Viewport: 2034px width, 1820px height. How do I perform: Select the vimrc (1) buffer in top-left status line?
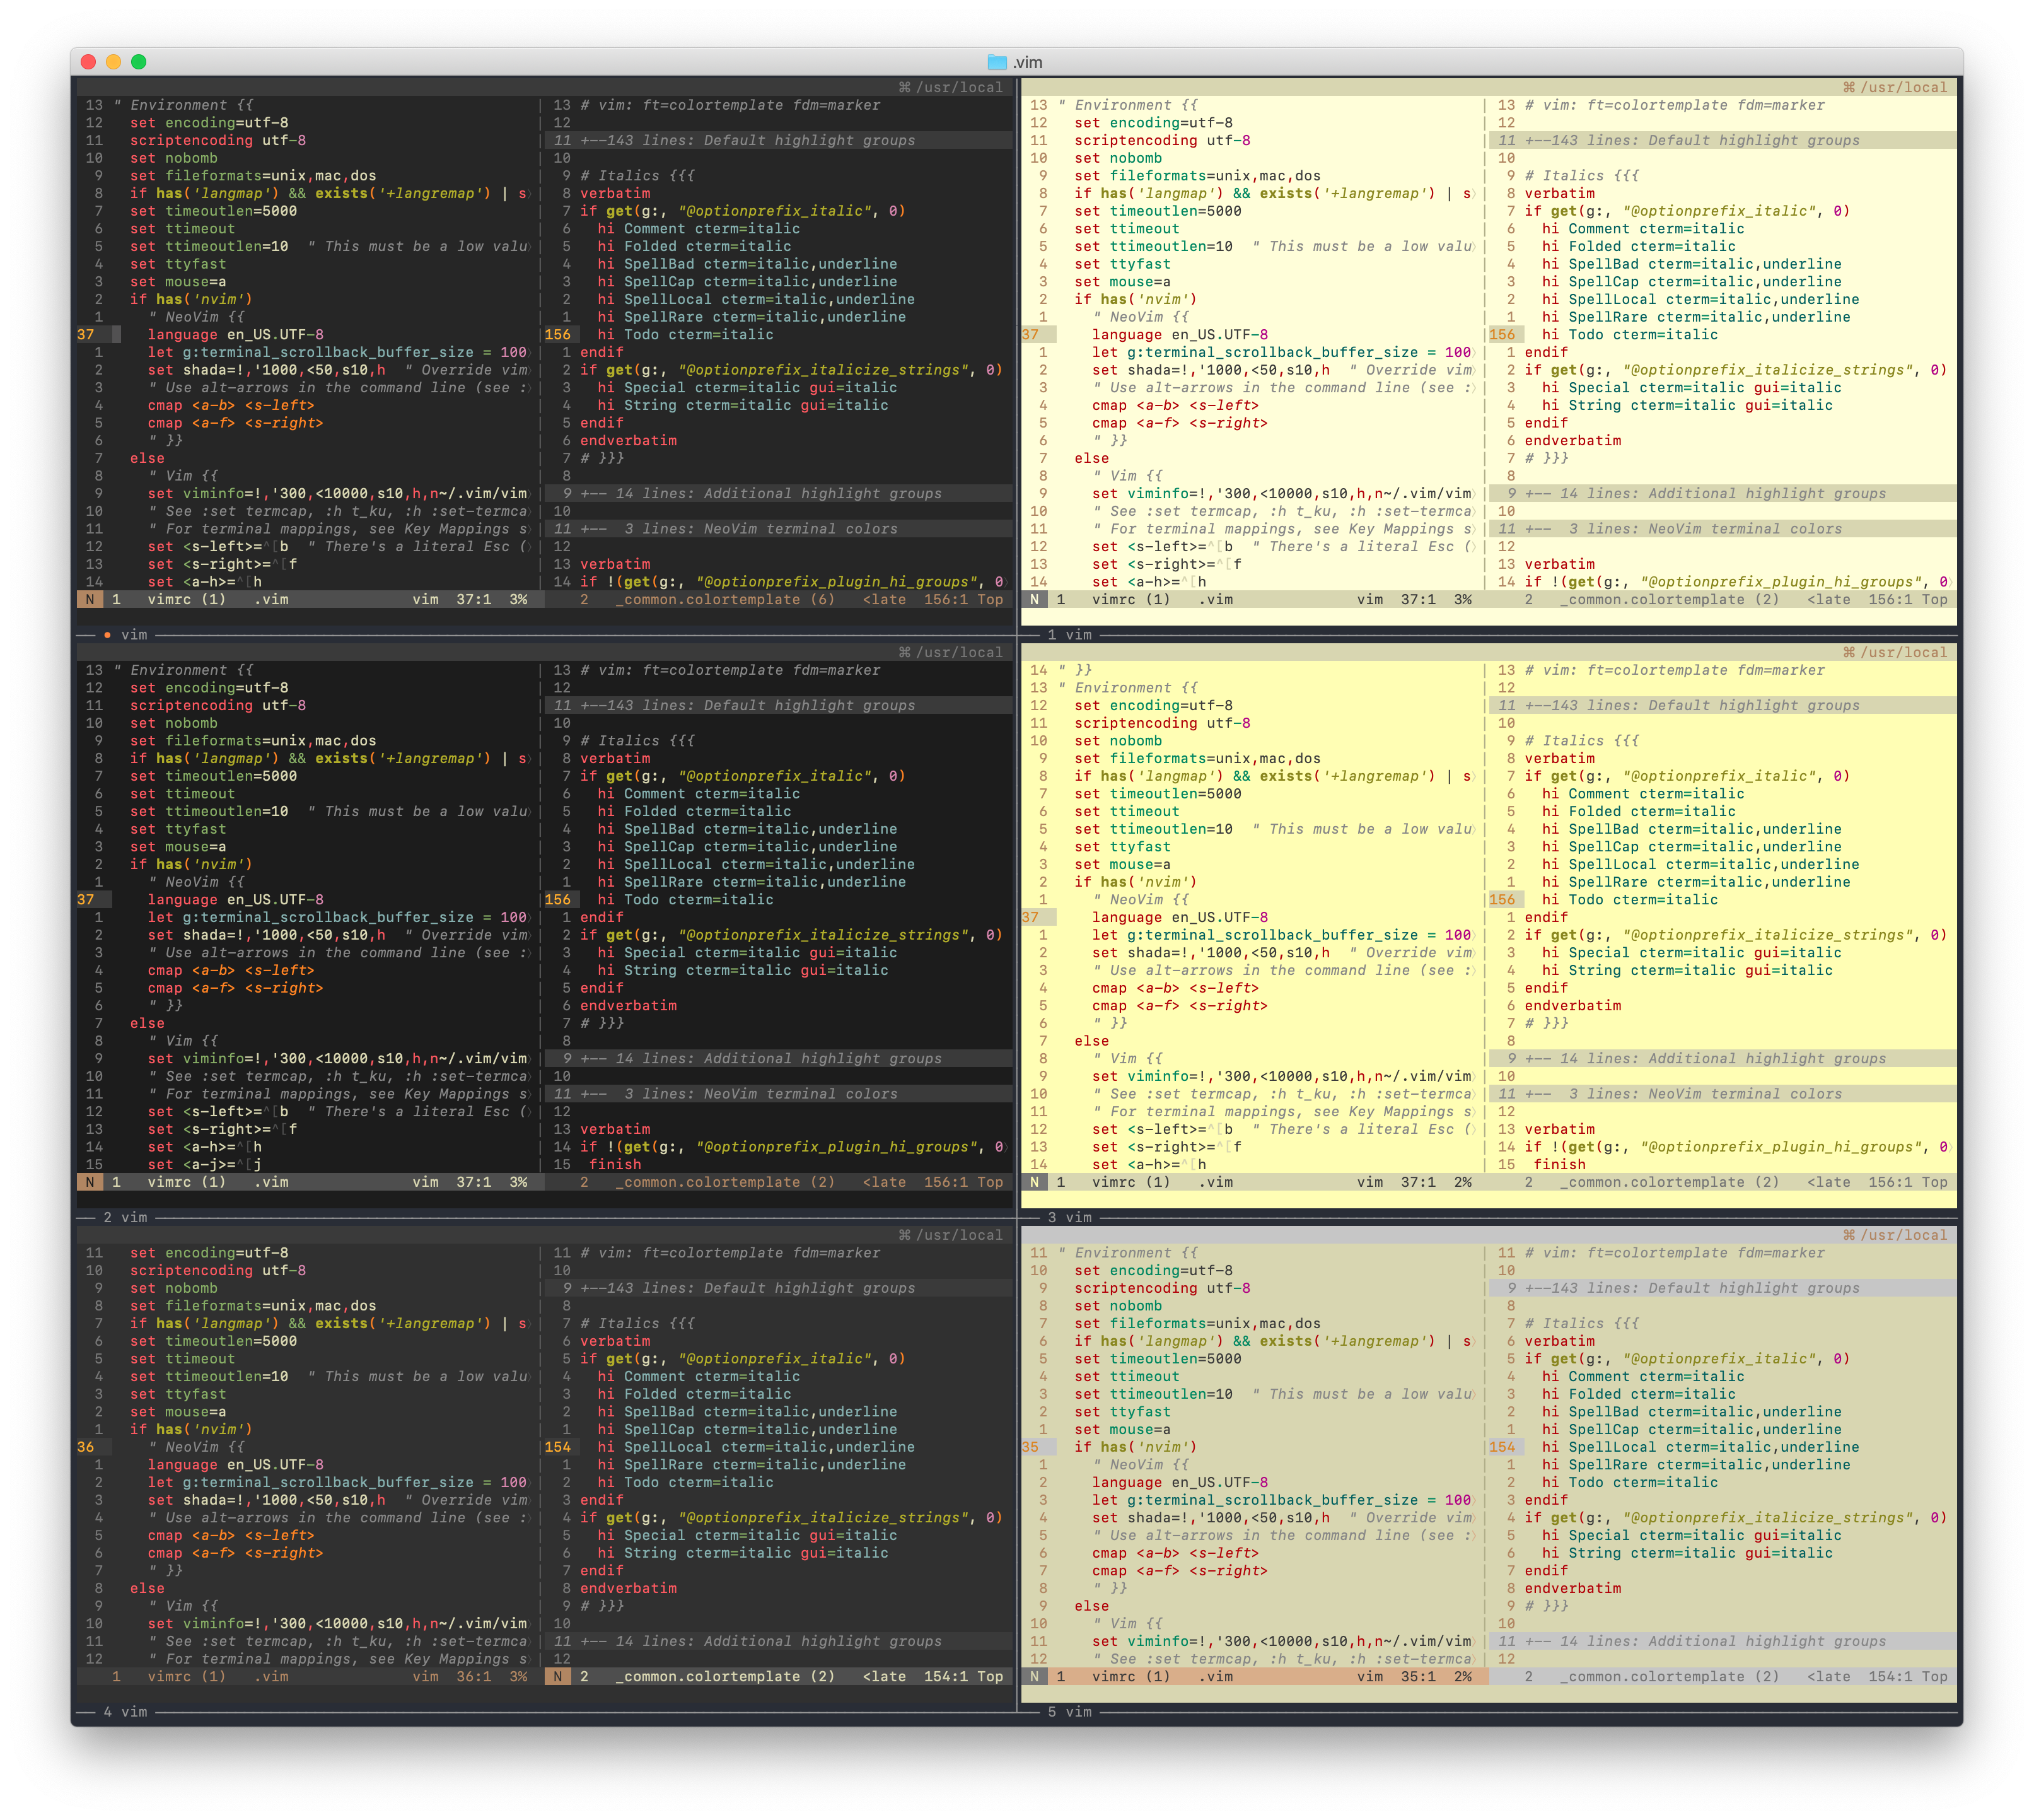coord(186,600)
